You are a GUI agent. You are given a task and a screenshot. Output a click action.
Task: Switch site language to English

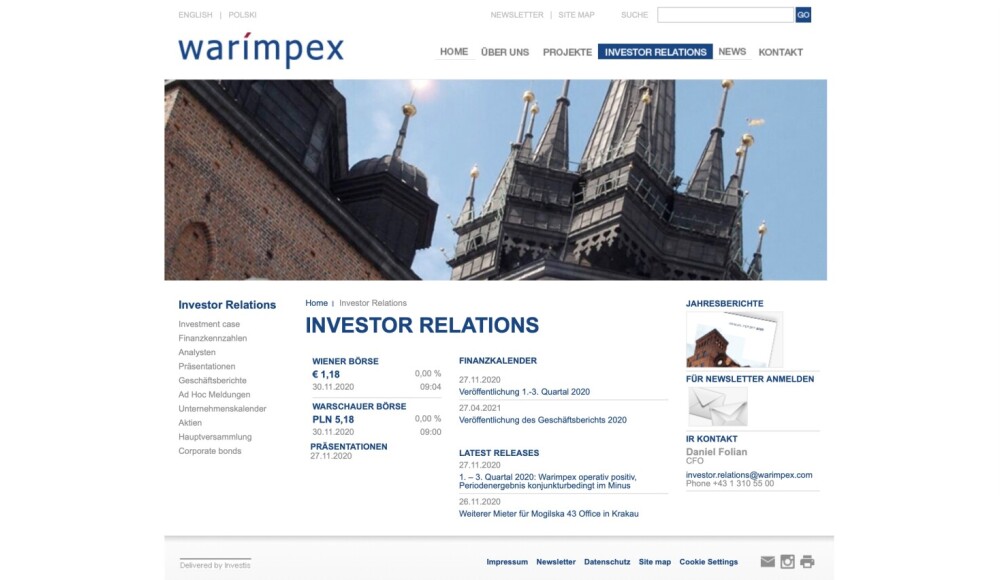coord(195,15)
